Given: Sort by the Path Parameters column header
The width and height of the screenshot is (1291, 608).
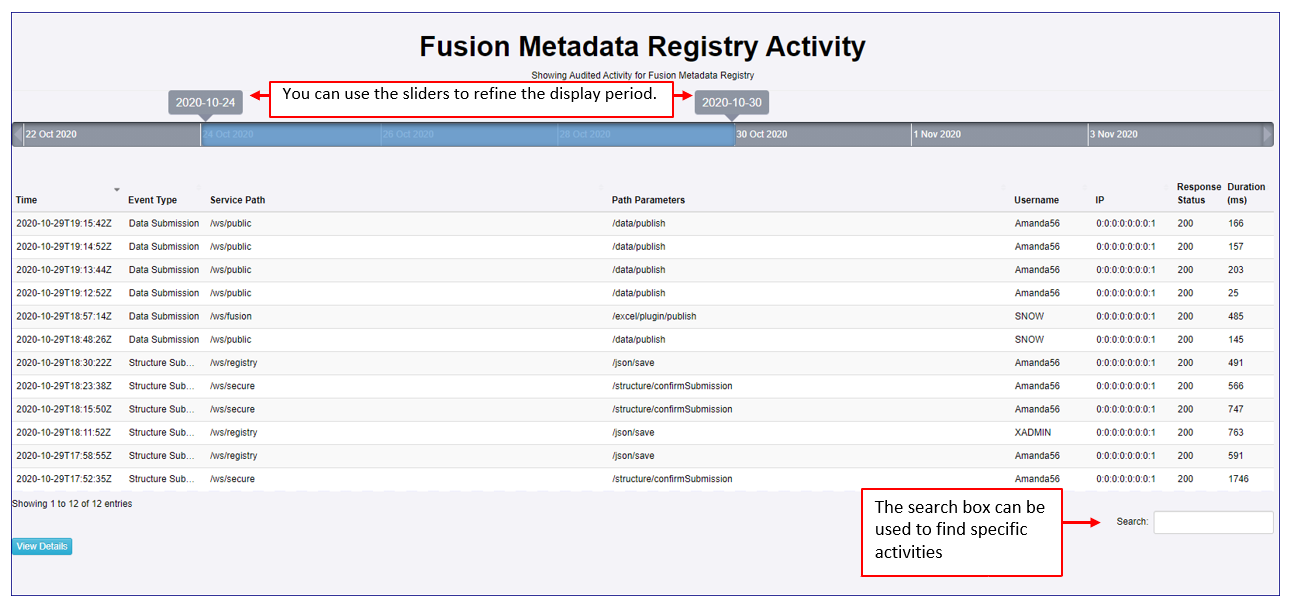Looking at the screenshot, I should point(648,200).
